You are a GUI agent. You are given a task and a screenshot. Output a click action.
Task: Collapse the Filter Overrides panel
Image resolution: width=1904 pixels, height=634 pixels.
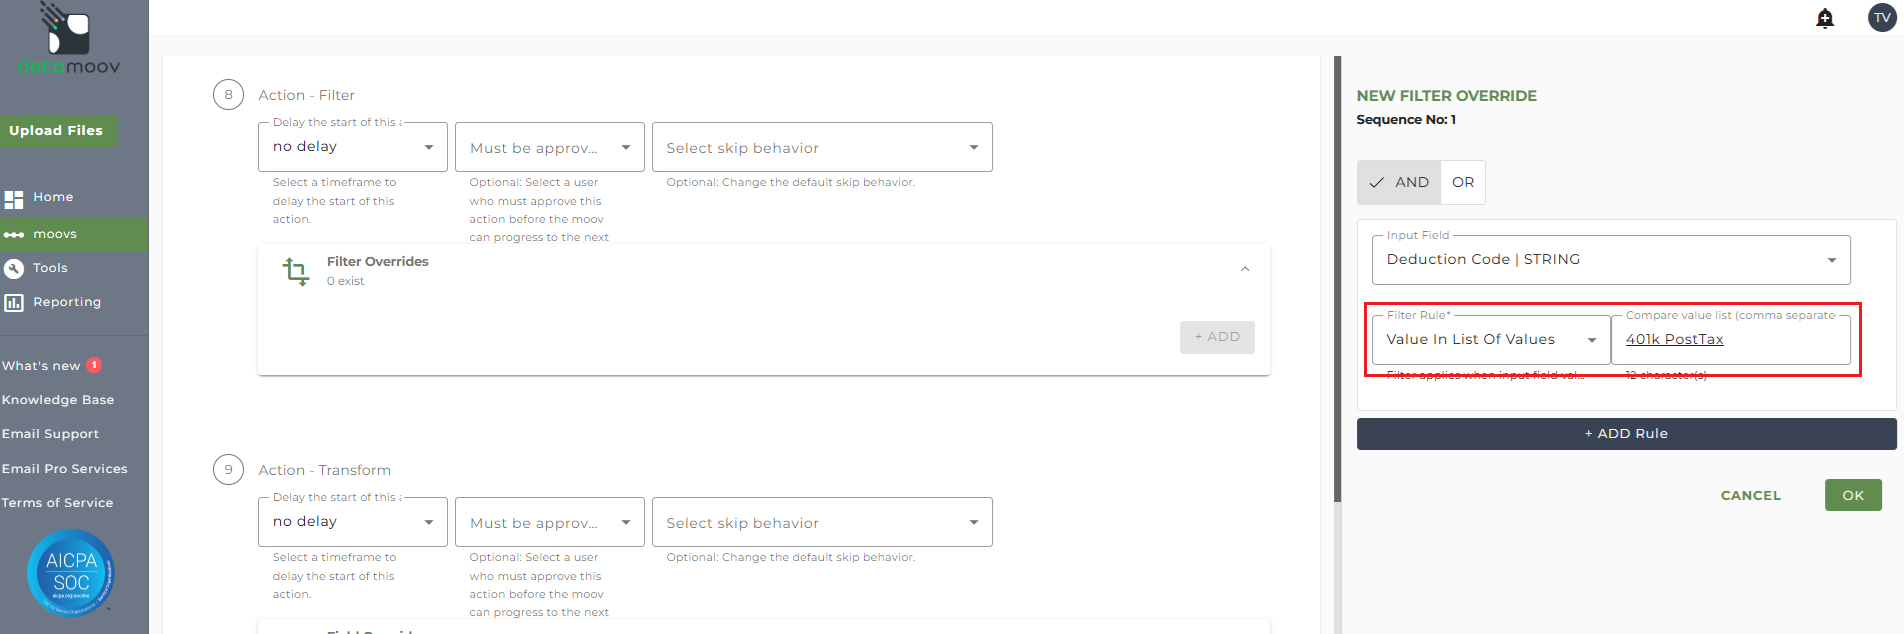click(x=1245, y=269)
